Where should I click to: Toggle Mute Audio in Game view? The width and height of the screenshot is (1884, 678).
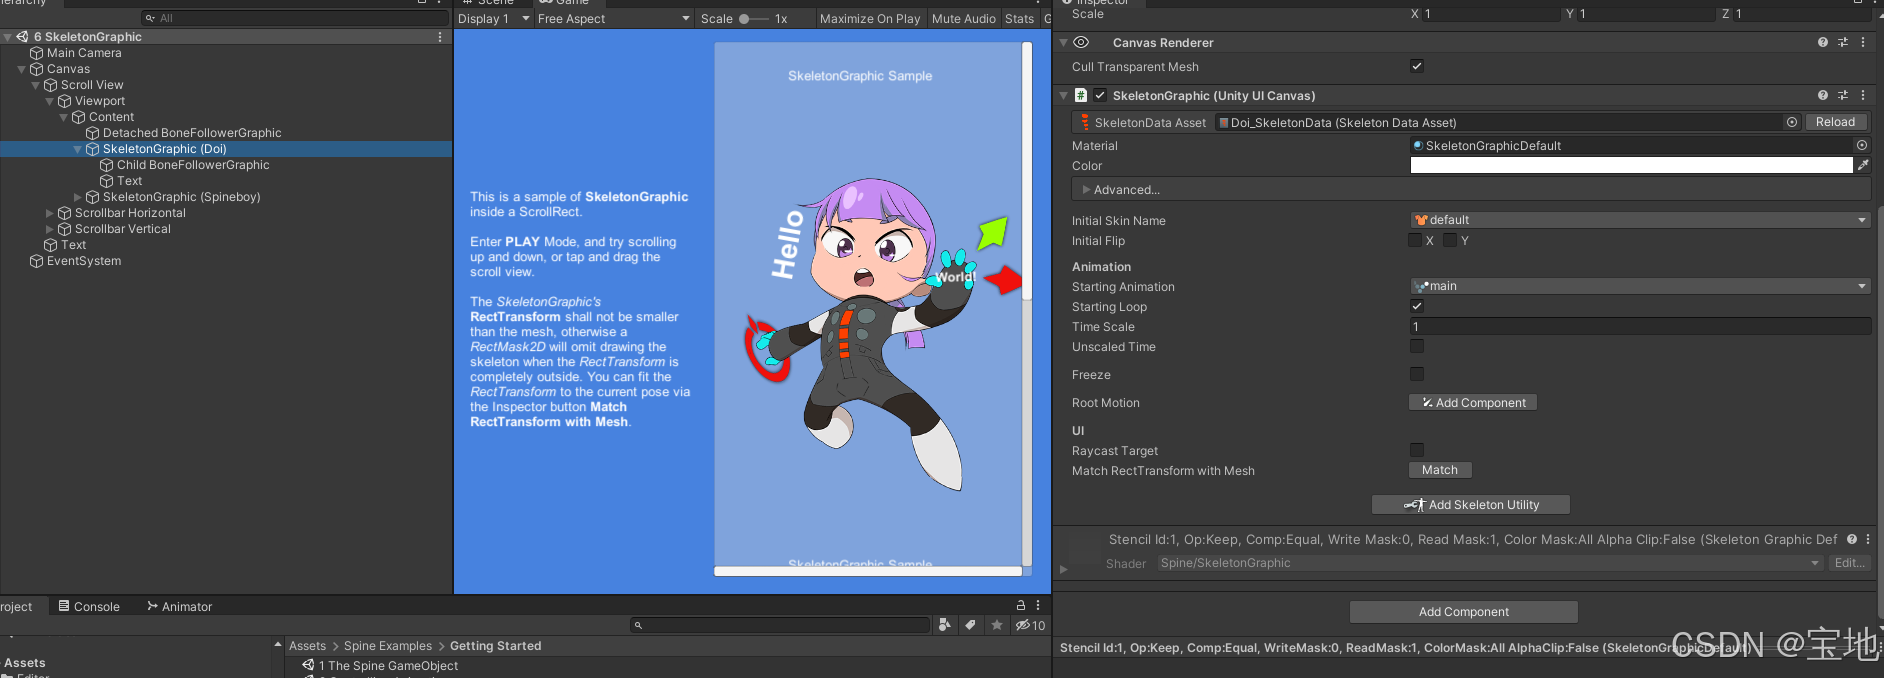pyautogui.click(x=964, y=19)
